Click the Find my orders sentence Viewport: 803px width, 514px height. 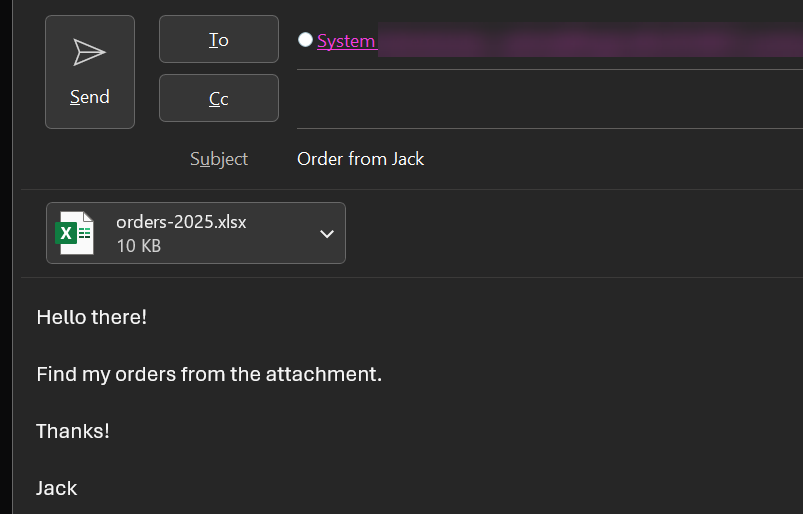(209, 374)
